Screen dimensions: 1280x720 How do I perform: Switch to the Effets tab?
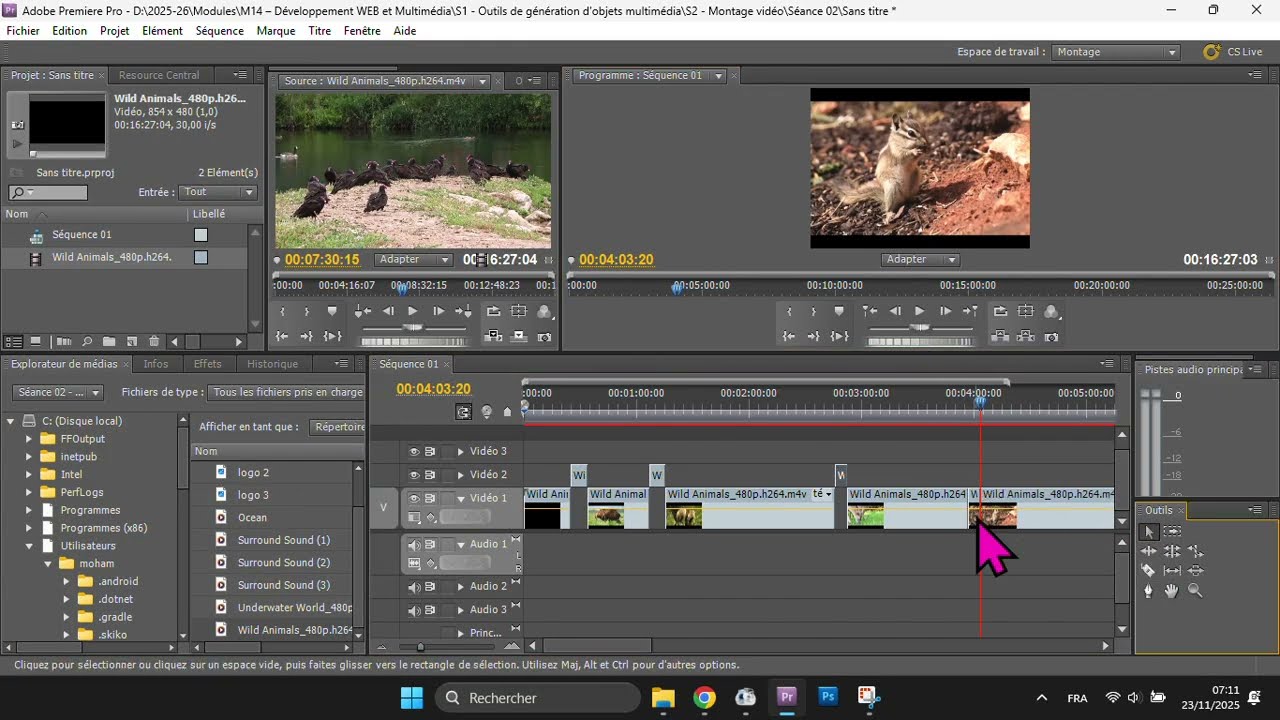click(208, 364)
